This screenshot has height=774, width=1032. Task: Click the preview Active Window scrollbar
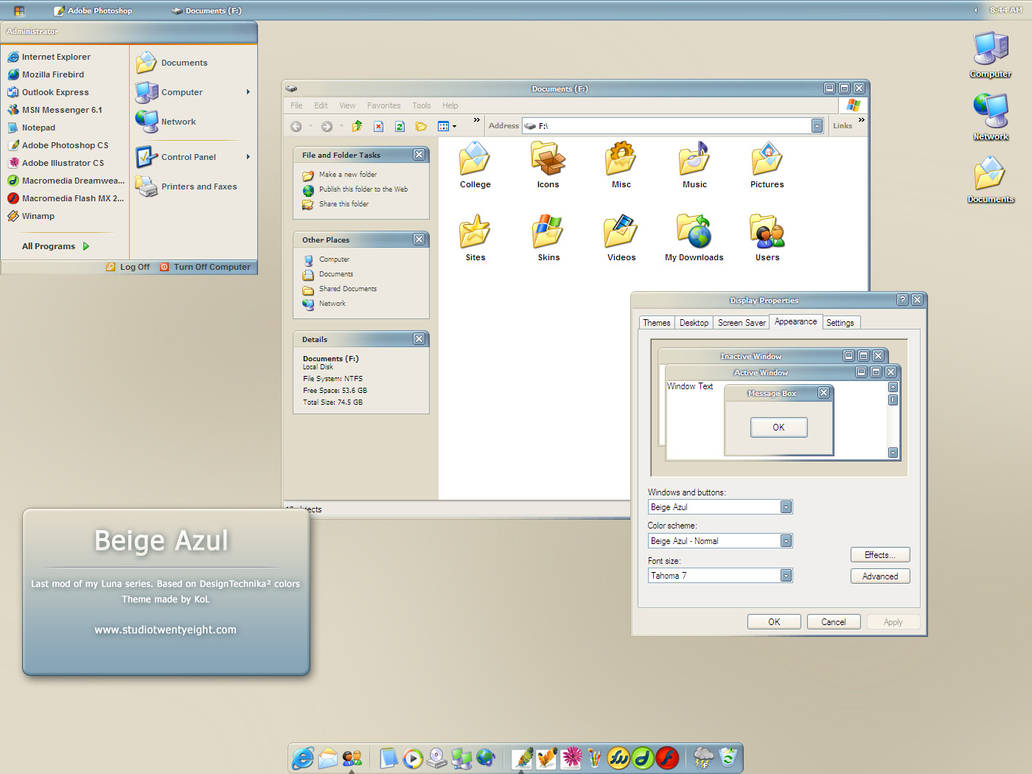(893, 419)
